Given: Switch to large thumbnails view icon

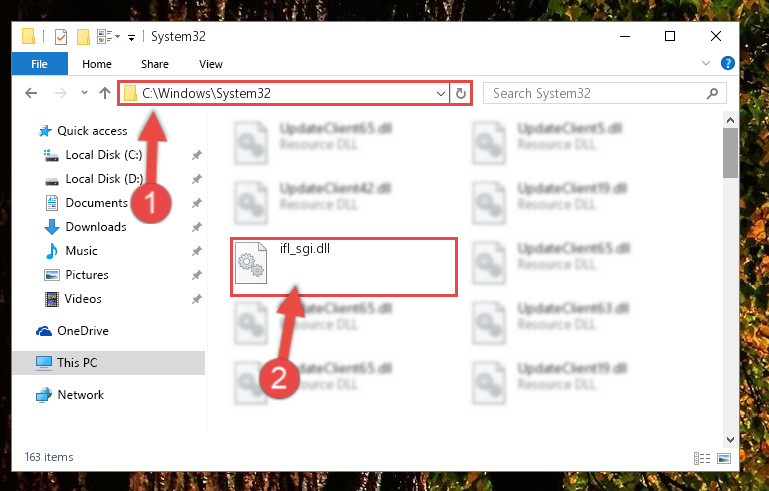Looking at the screenshot, I should click(x=724, y=458).
